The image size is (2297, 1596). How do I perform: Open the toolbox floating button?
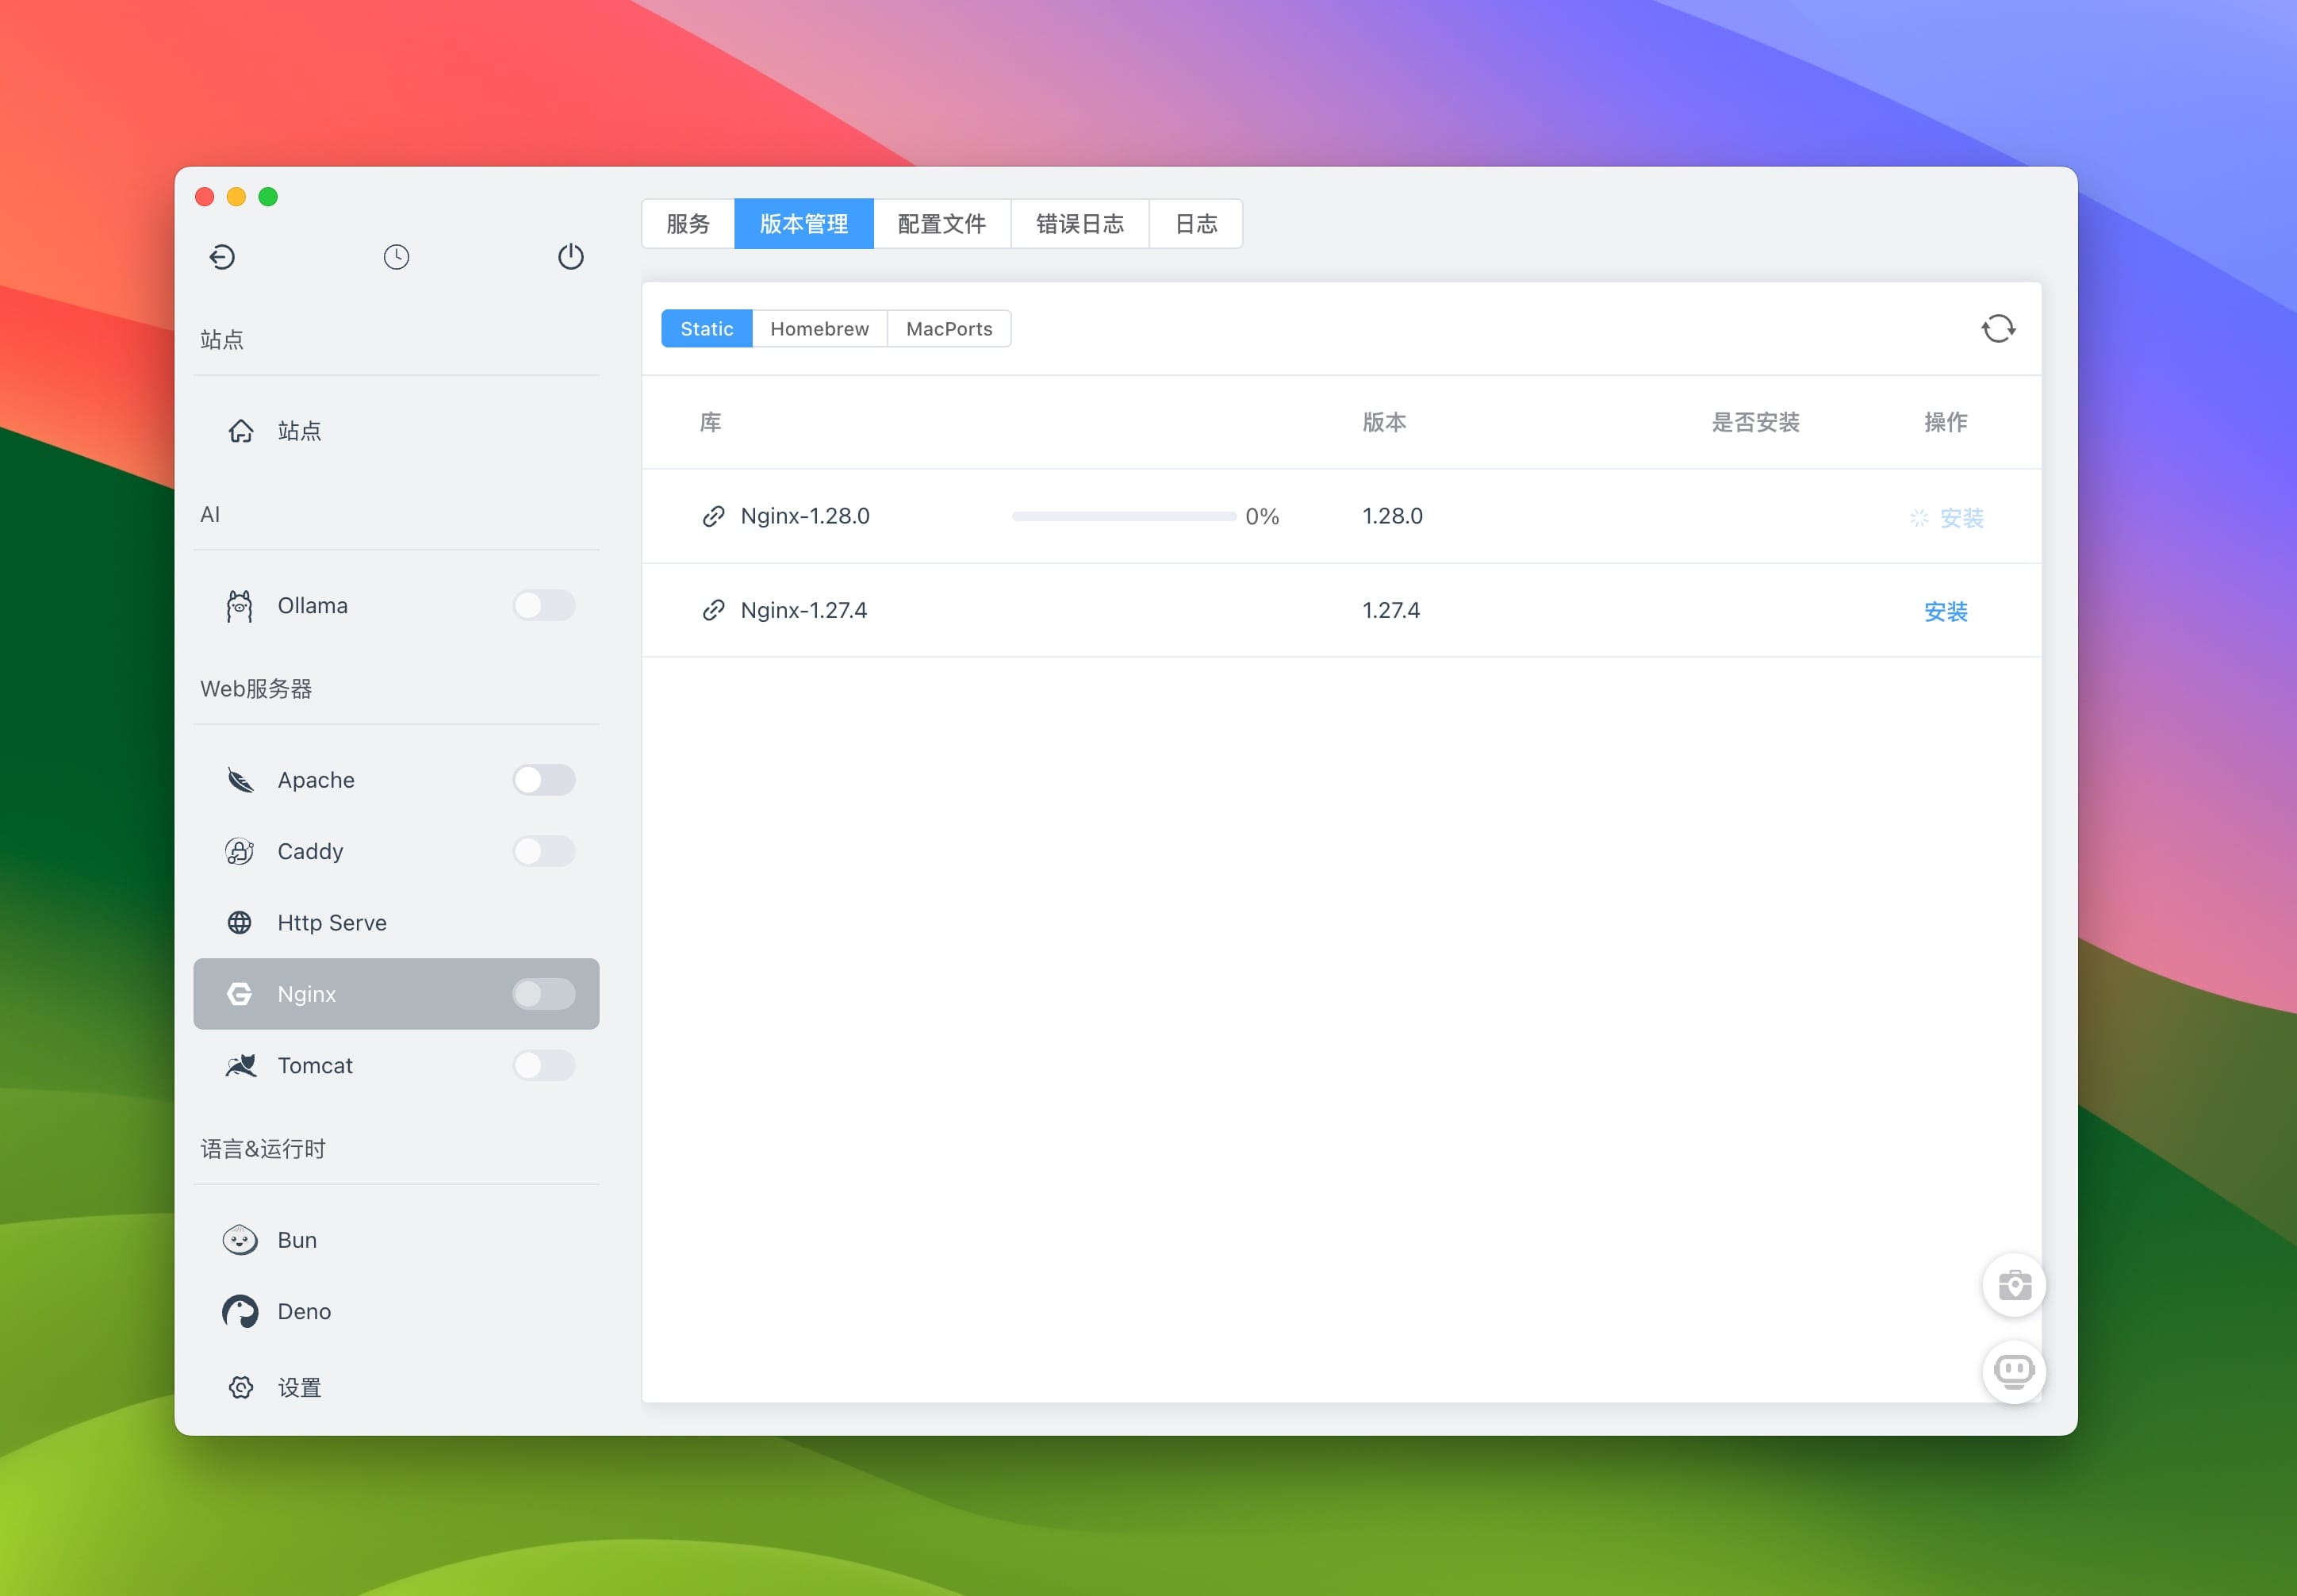2014,1285
